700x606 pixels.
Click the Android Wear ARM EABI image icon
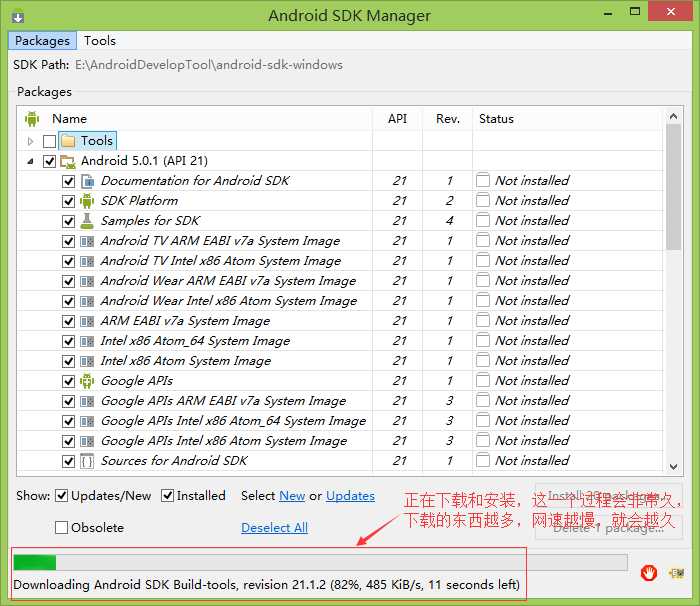(x=88, y=281)
